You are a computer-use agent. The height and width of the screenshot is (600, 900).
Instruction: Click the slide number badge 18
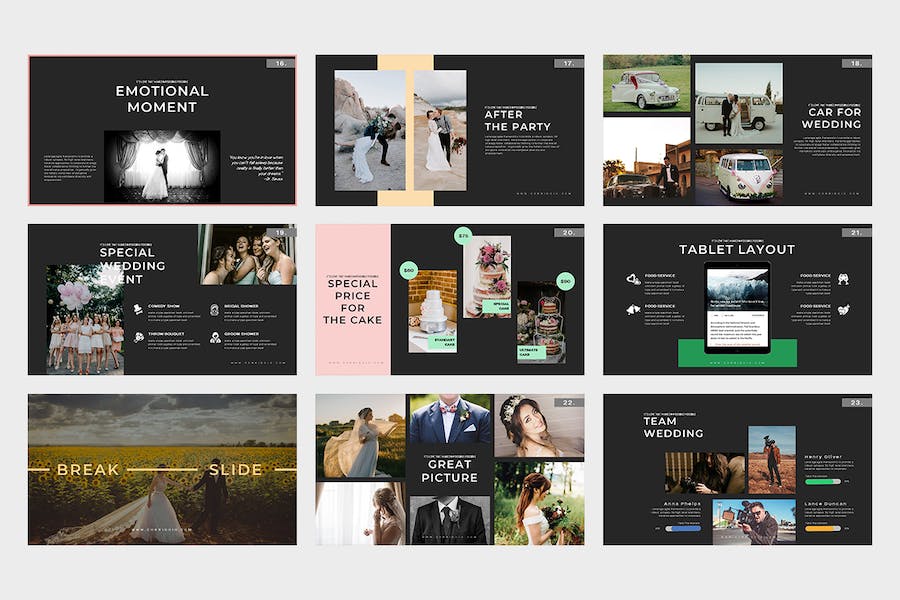856,63
